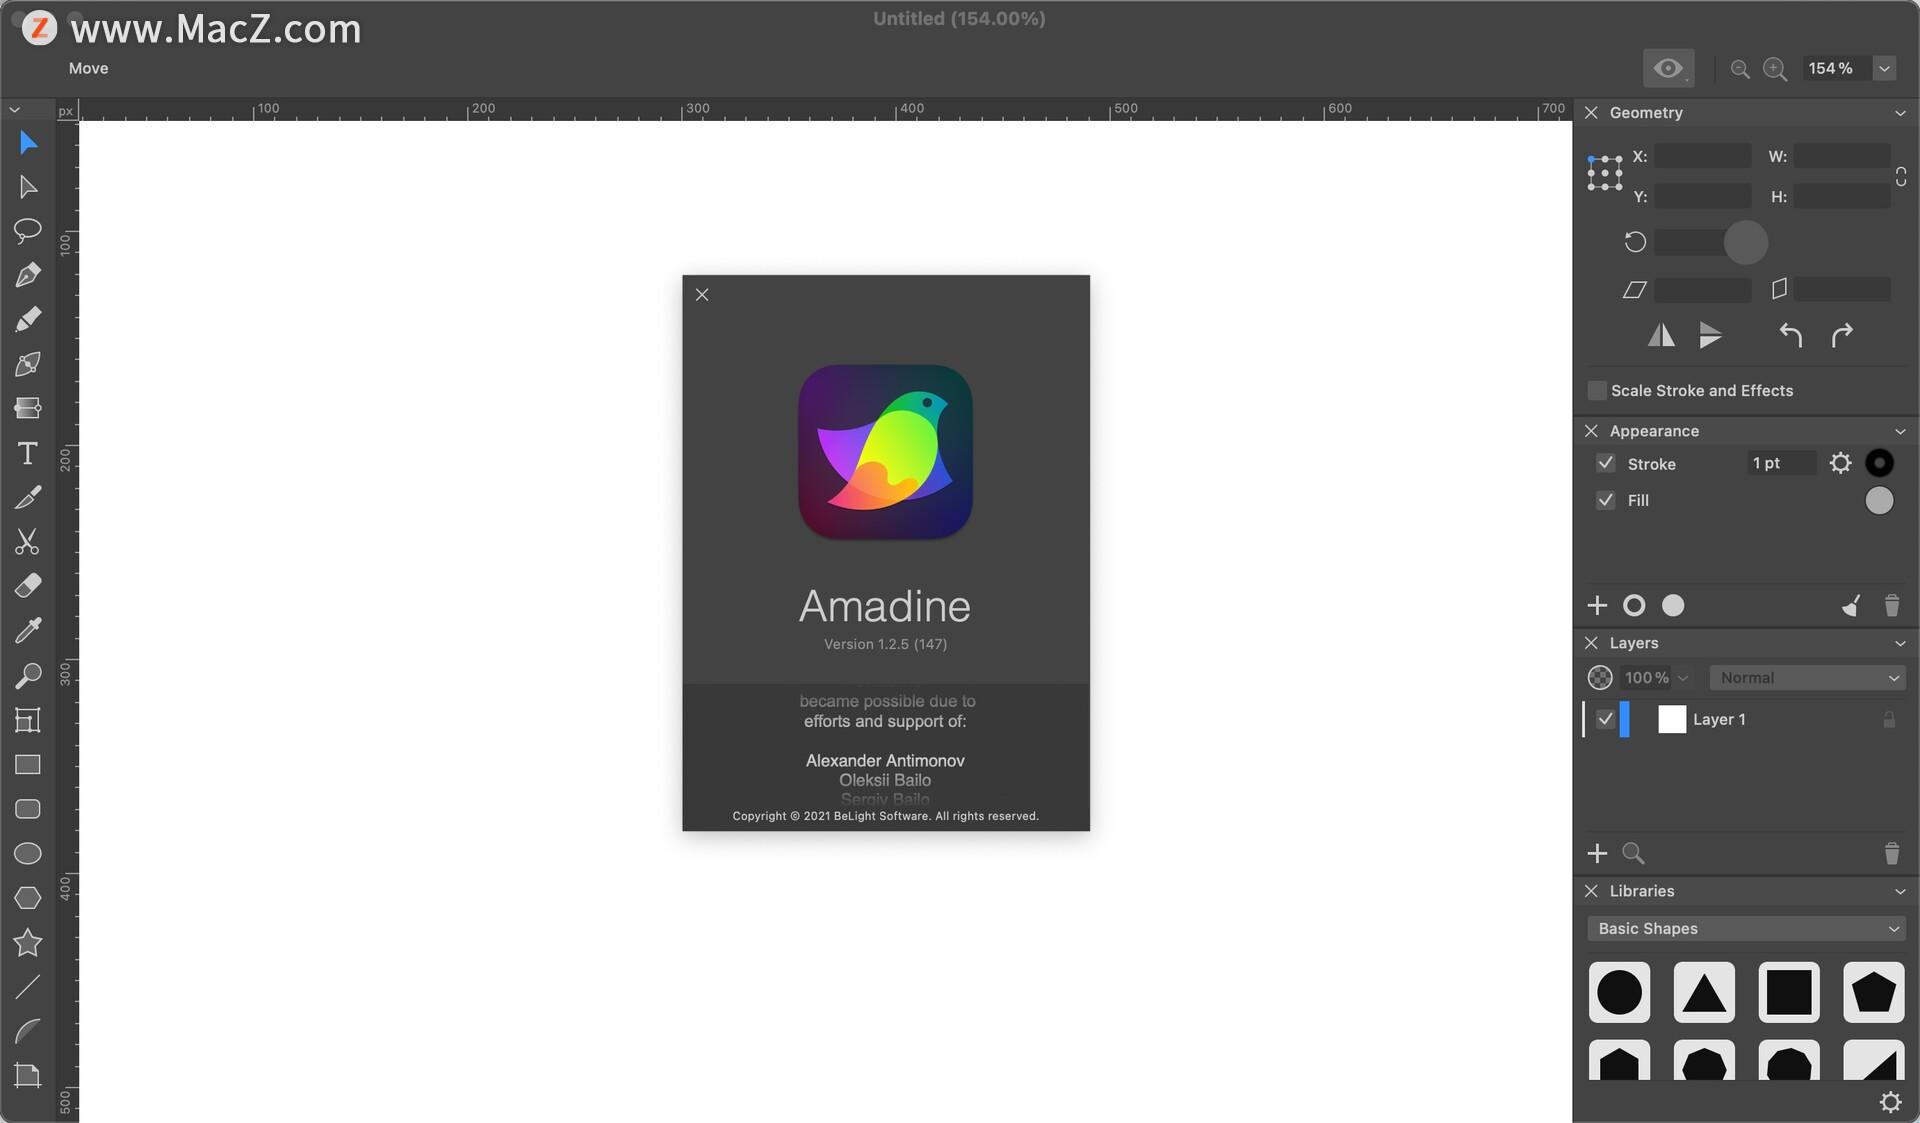Choose the Rectangle shape tool

(x=28, y=765)
